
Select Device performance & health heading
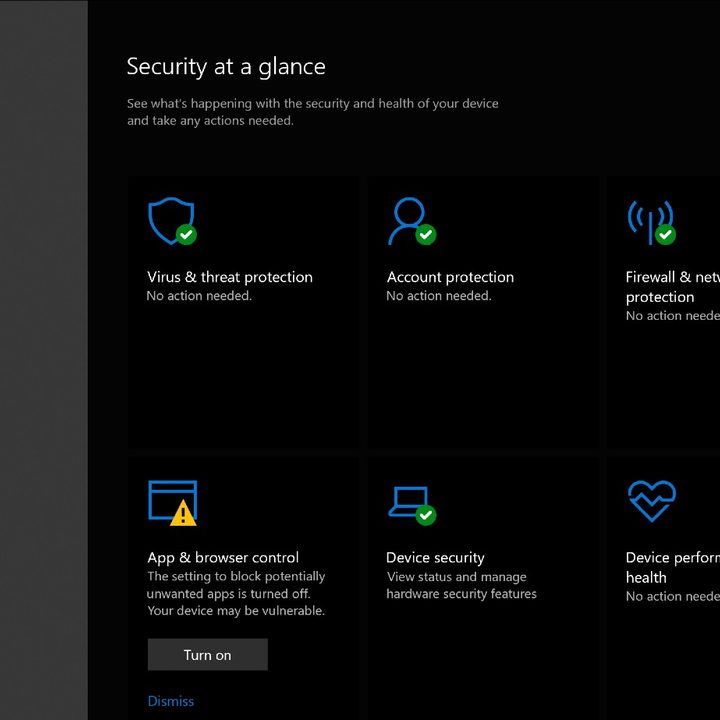click(x=673, y=567)
